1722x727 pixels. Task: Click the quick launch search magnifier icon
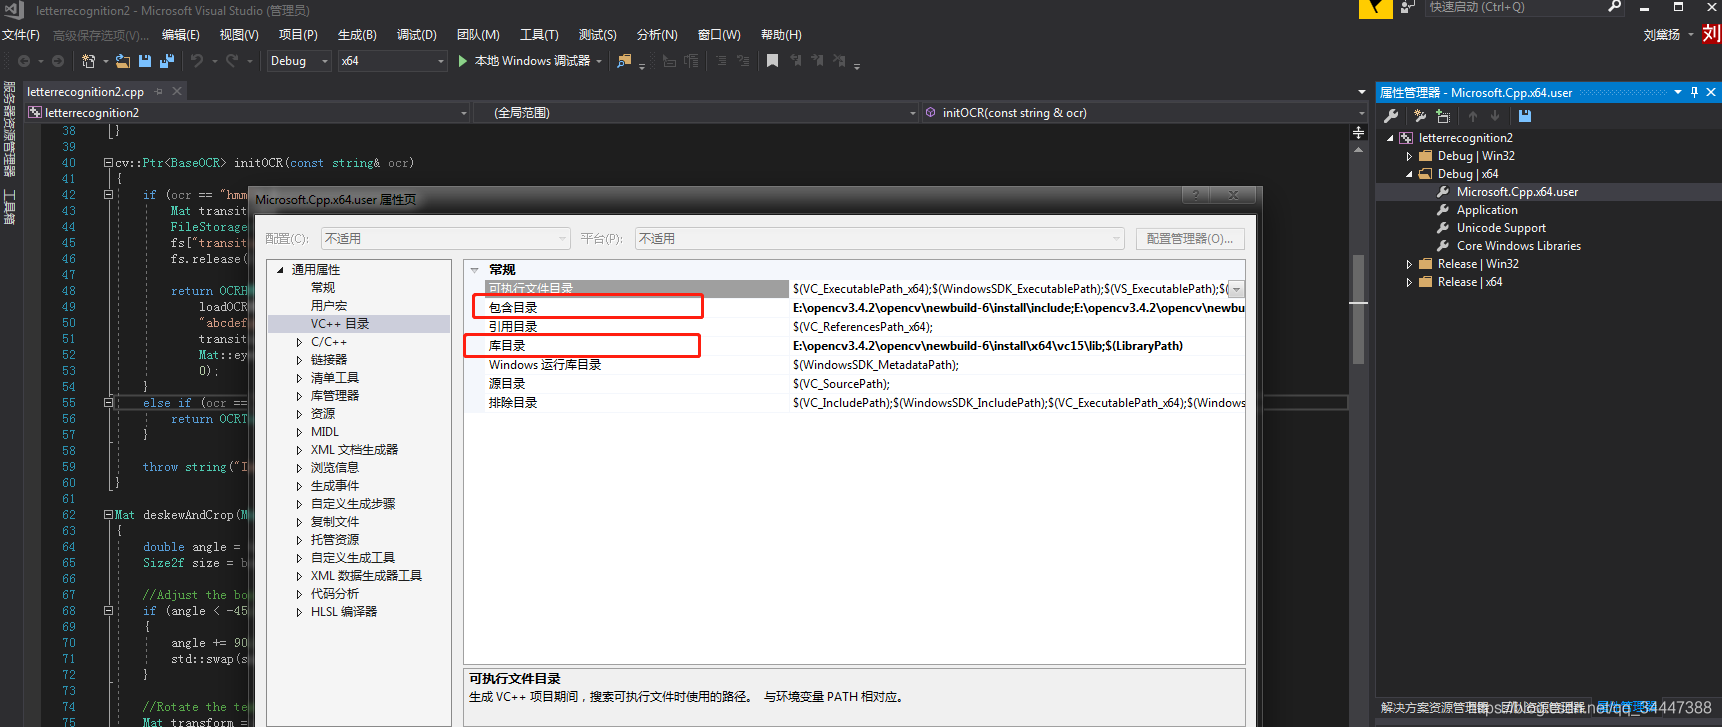tap(1614, 7)
